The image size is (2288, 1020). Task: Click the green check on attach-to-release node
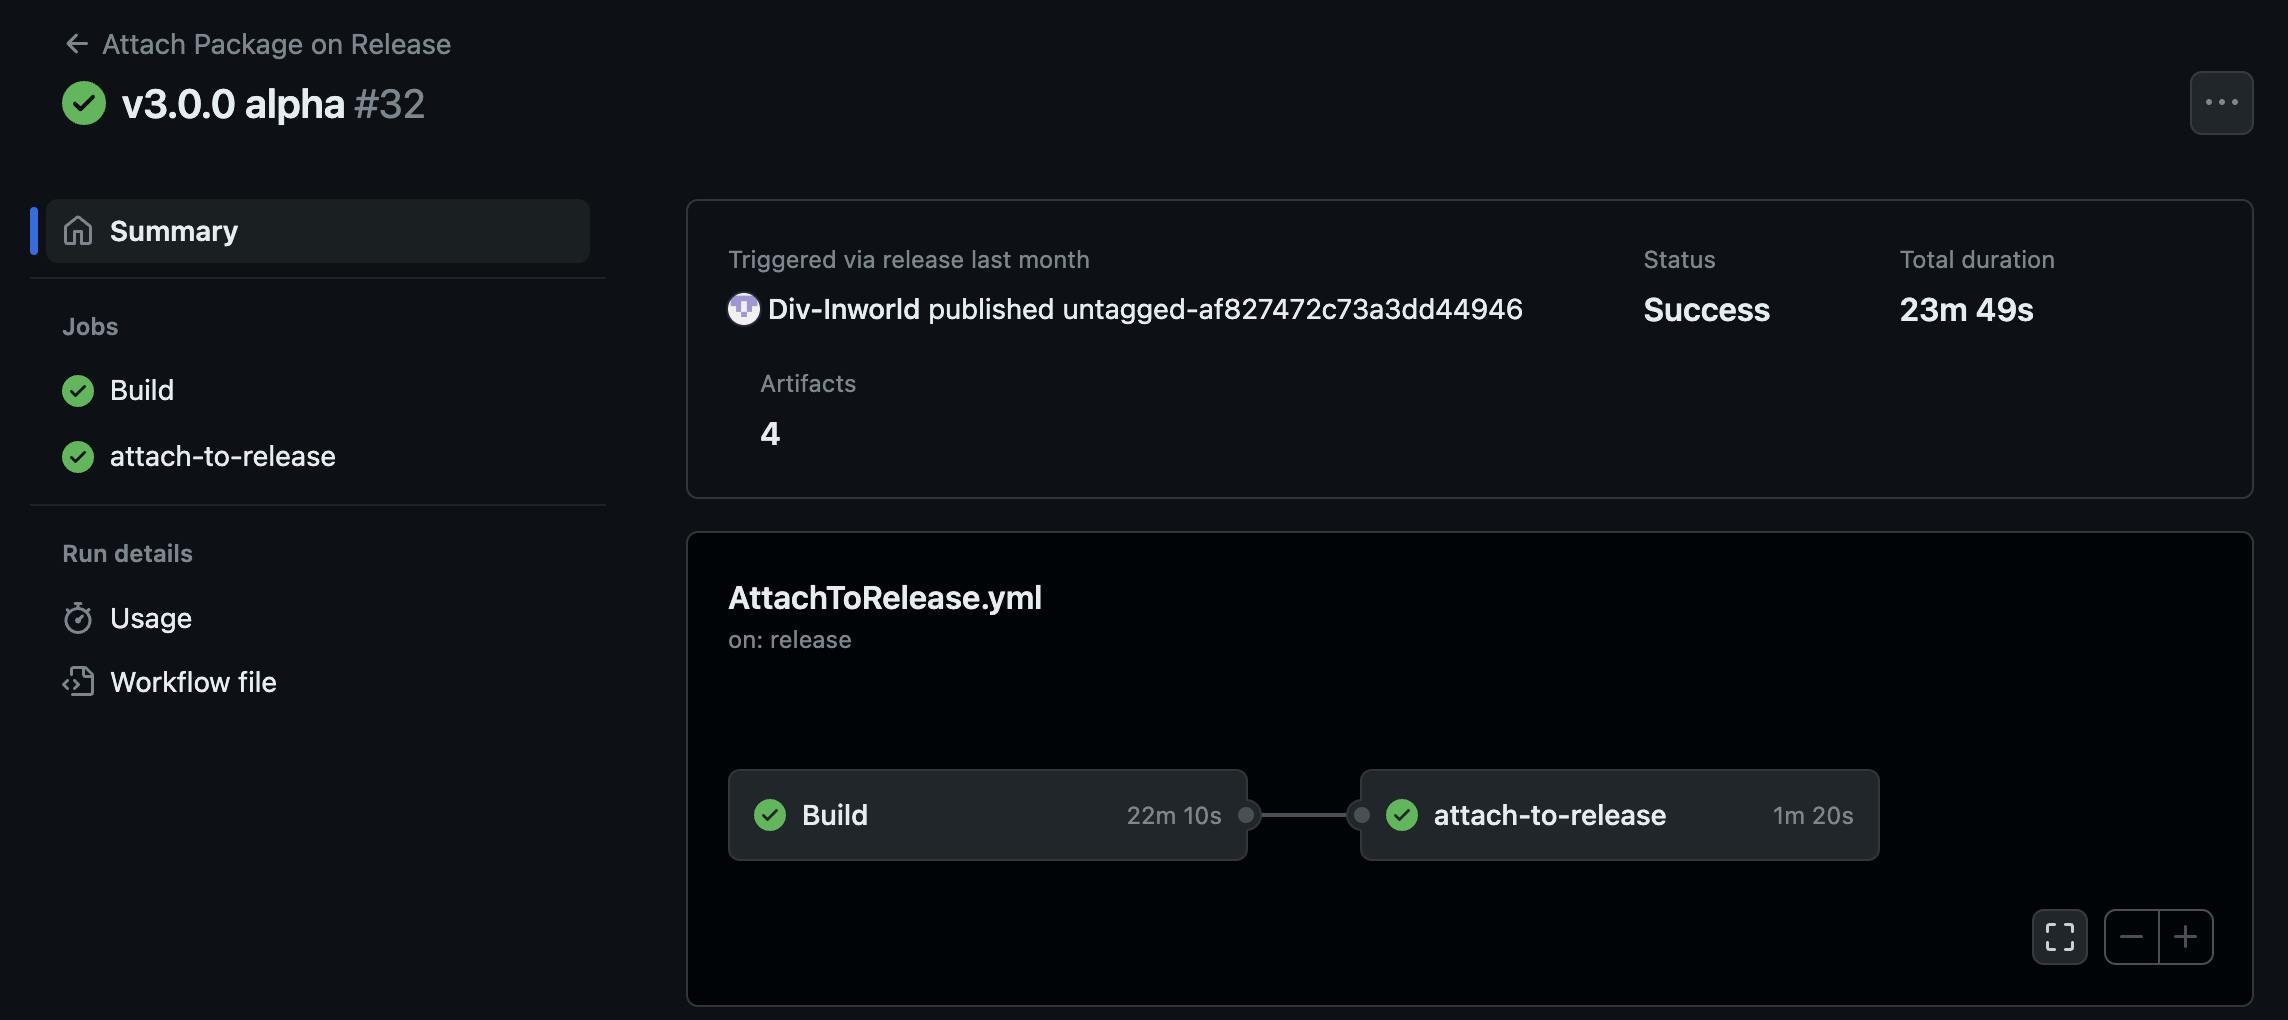coord(1402,815)
